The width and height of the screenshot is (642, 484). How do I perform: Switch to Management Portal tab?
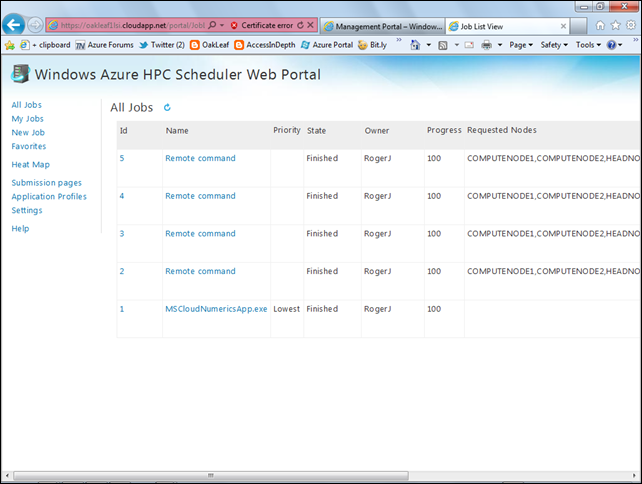[x=382, y=26]
